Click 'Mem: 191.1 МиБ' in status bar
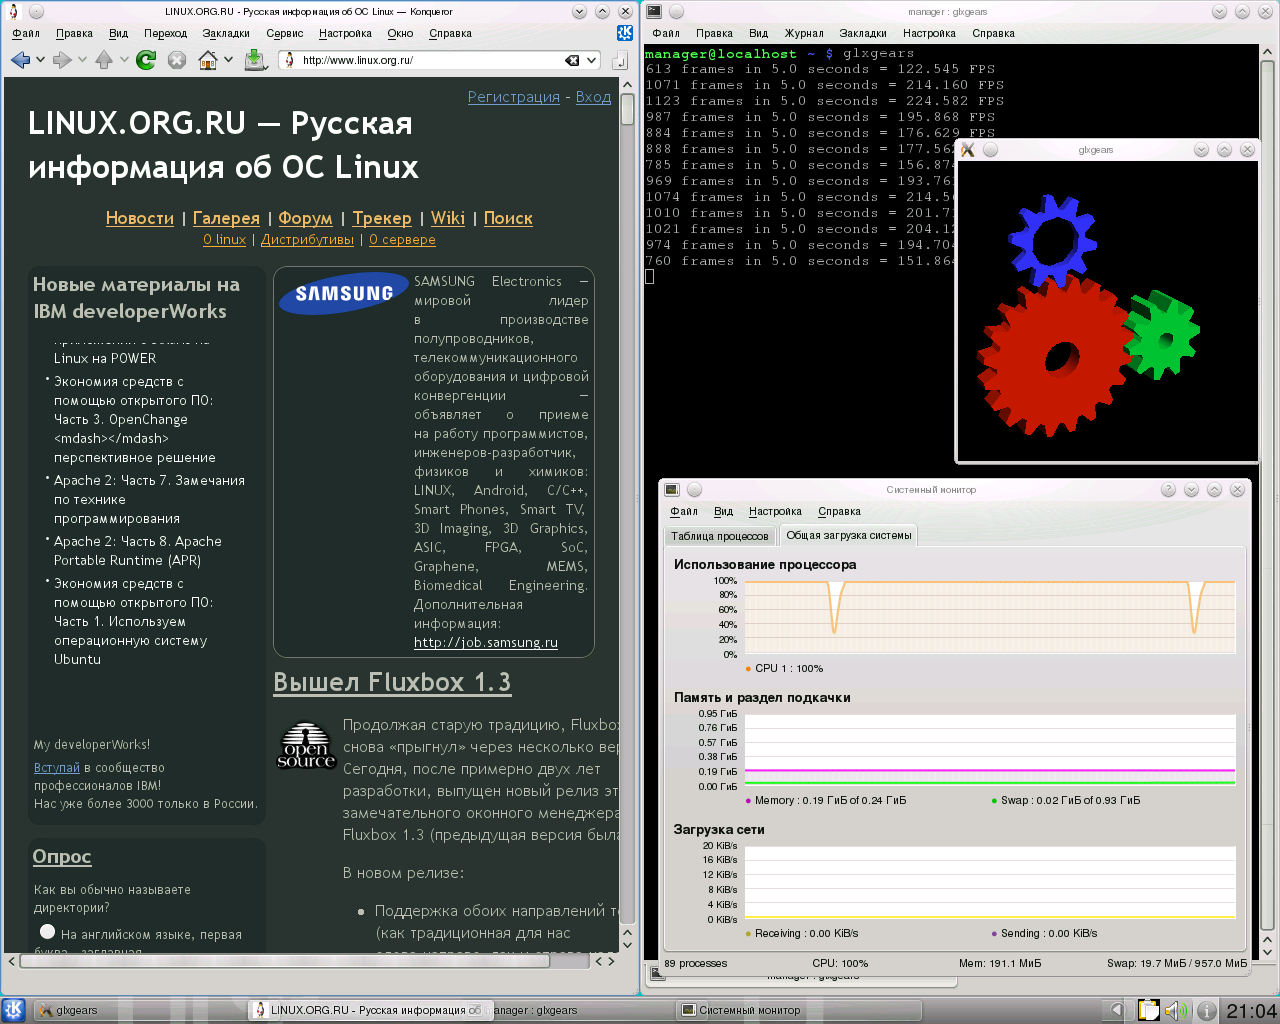Image resolution: width=1280 pixels, height=1024 pixels. tap(1000, 964)
